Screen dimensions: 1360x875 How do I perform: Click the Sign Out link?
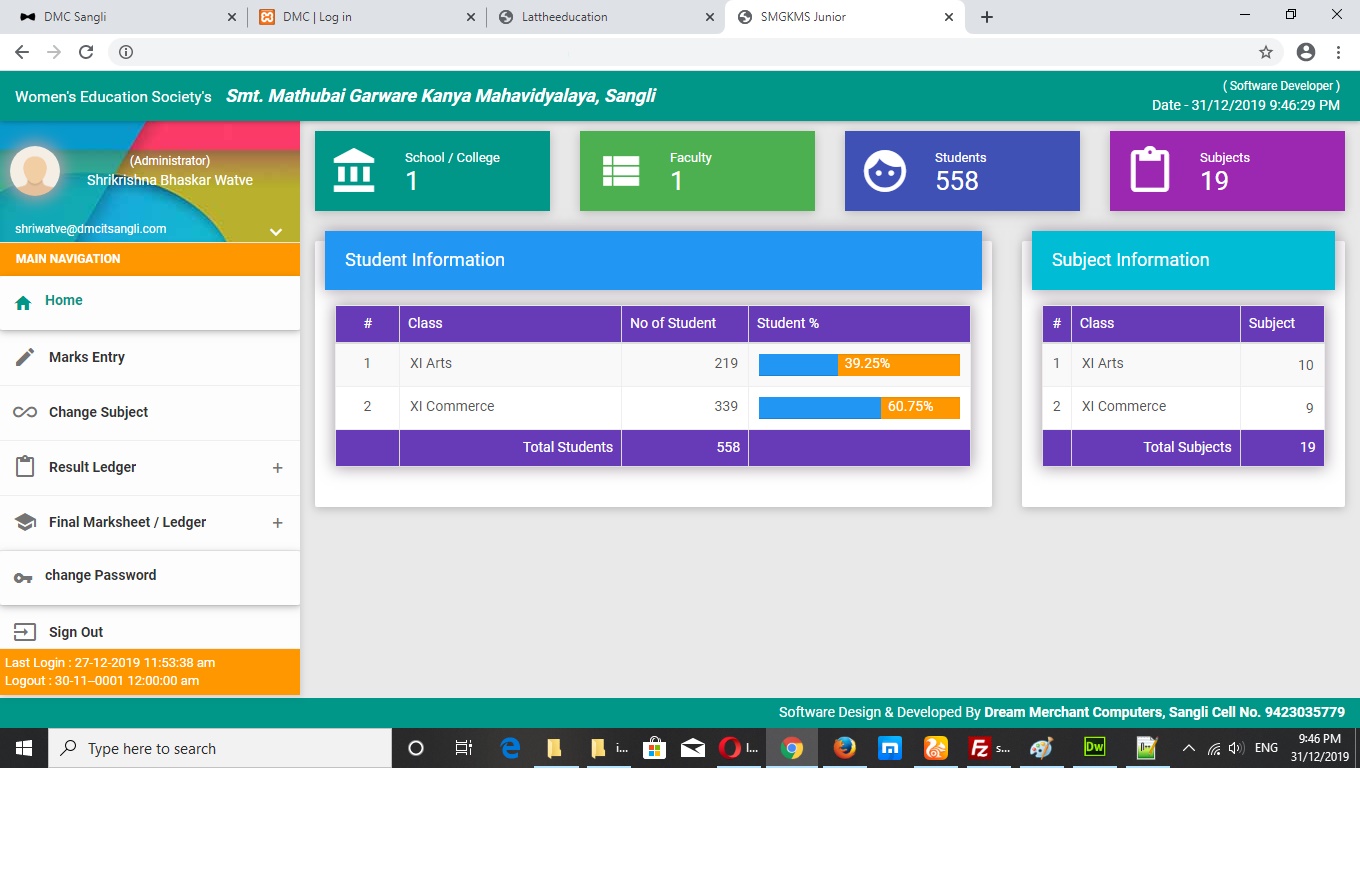coord(76,632)
